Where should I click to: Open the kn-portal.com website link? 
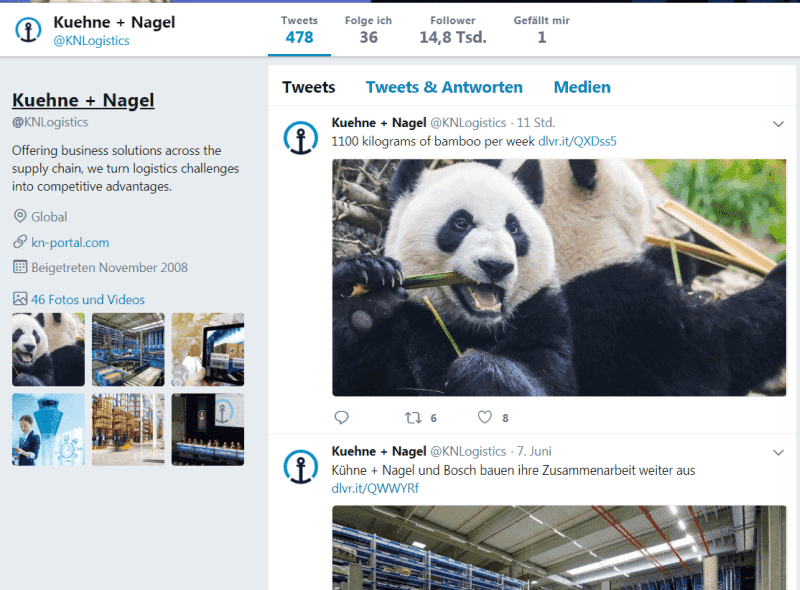click(70, 242)
